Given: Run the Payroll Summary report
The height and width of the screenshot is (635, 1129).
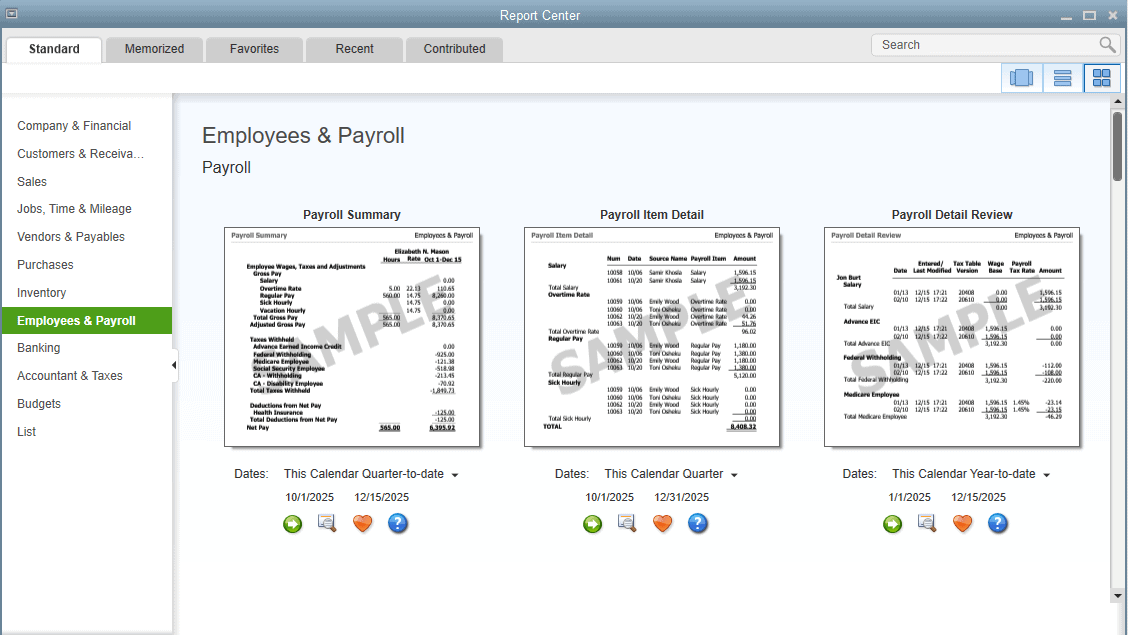Looking at the screenshot, I should (x=292, y=523).
